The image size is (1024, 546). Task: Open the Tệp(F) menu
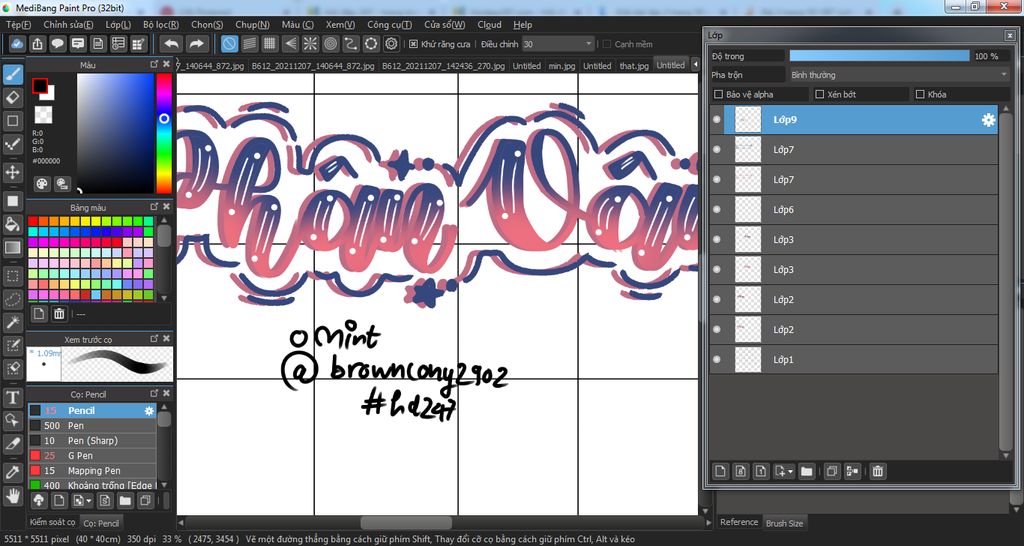[x=19, y=25]
